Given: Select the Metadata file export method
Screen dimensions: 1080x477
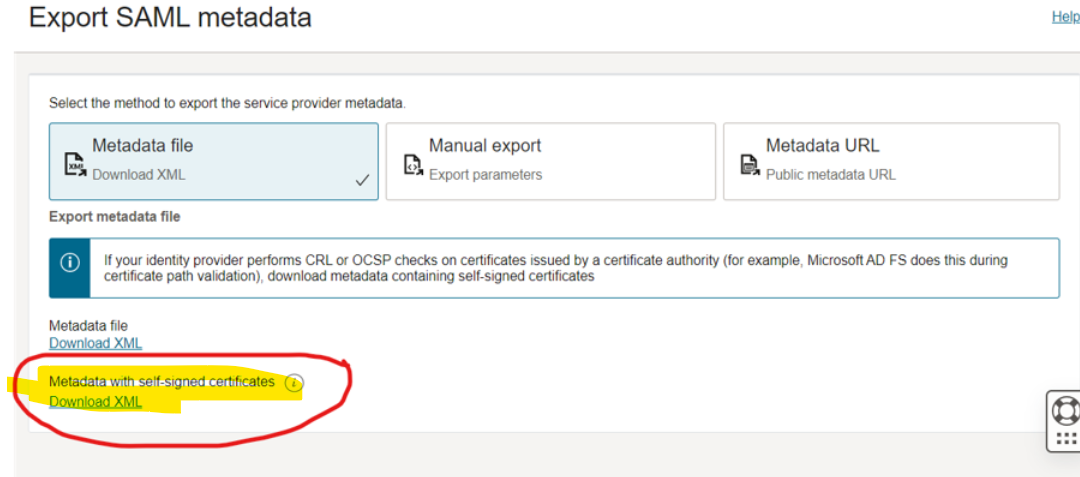Looking at the screenshot, I should click(213, 160).
